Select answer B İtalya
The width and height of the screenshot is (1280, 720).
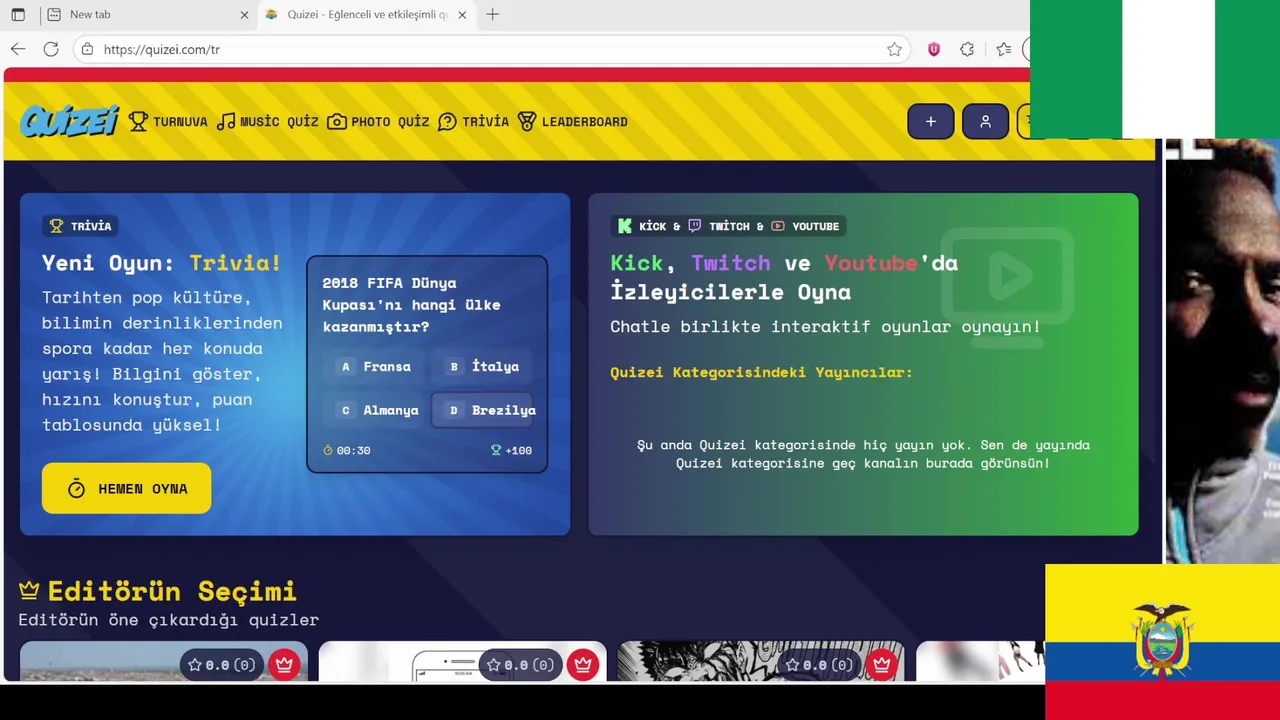[485, 366]
